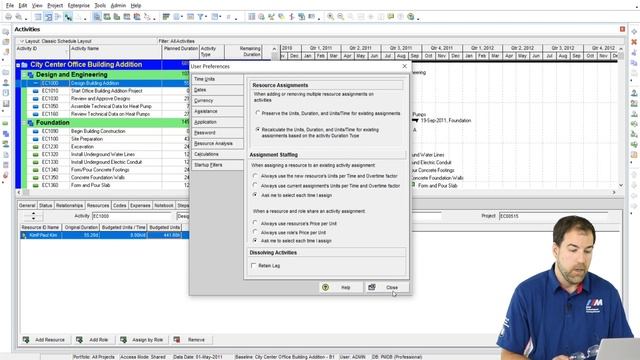Screen dimensions: 640x360
Task: Open the Notebook details tab
Action: click(x=164, y=205)
